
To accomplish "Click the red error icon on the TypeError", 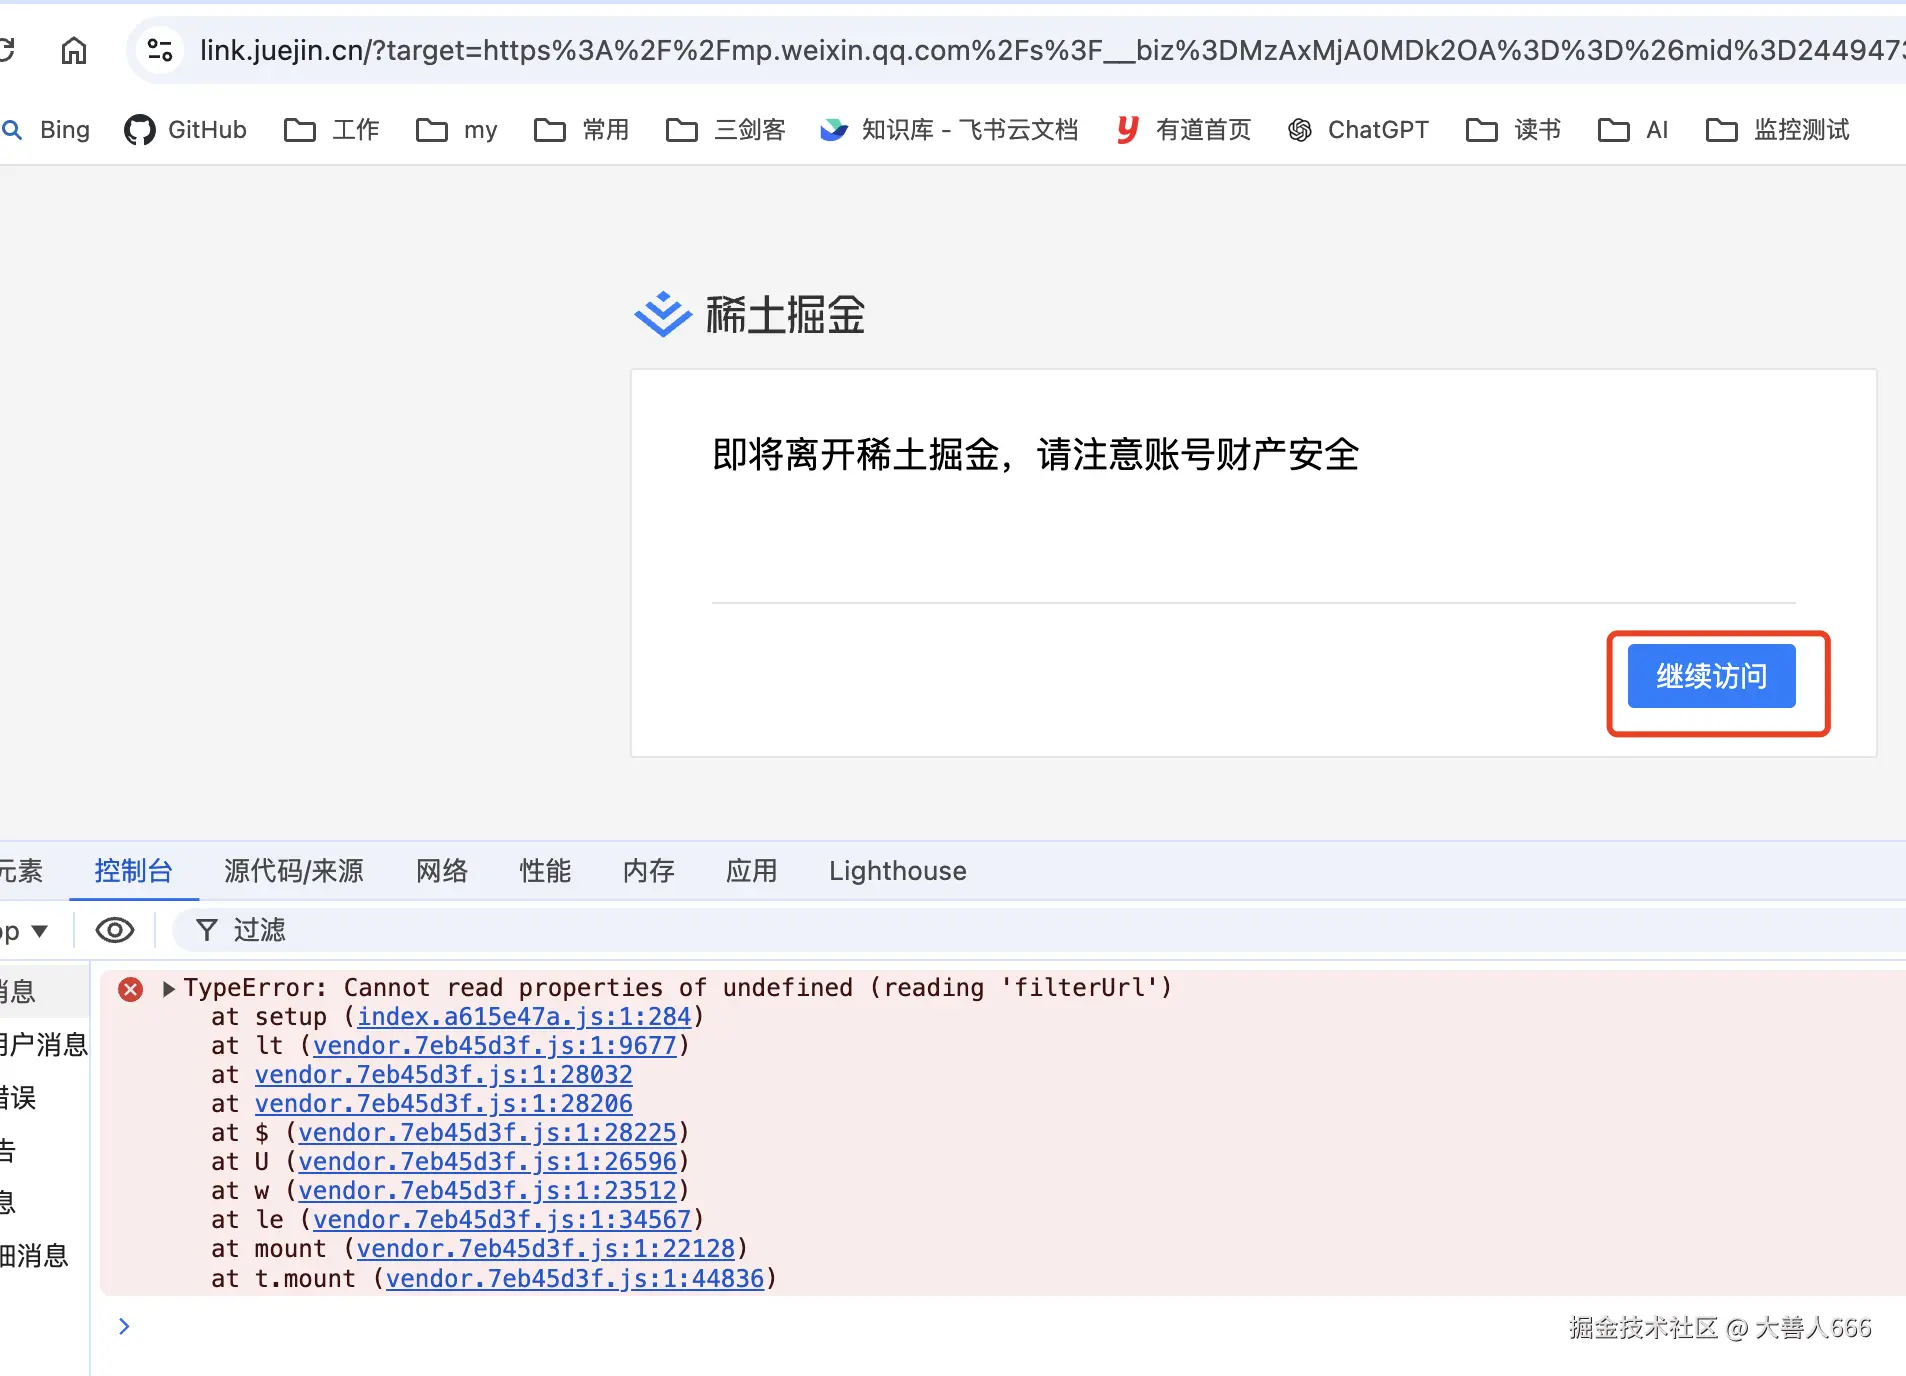I will 131,988.
